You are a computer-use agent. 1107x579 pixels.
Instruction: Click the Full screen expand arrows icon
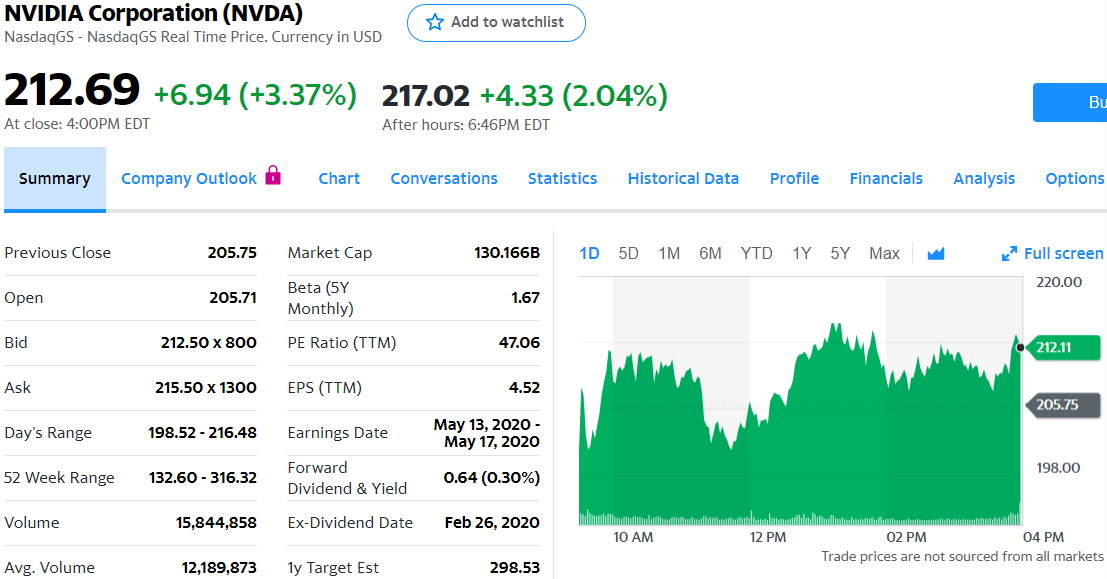point(1009,254)
